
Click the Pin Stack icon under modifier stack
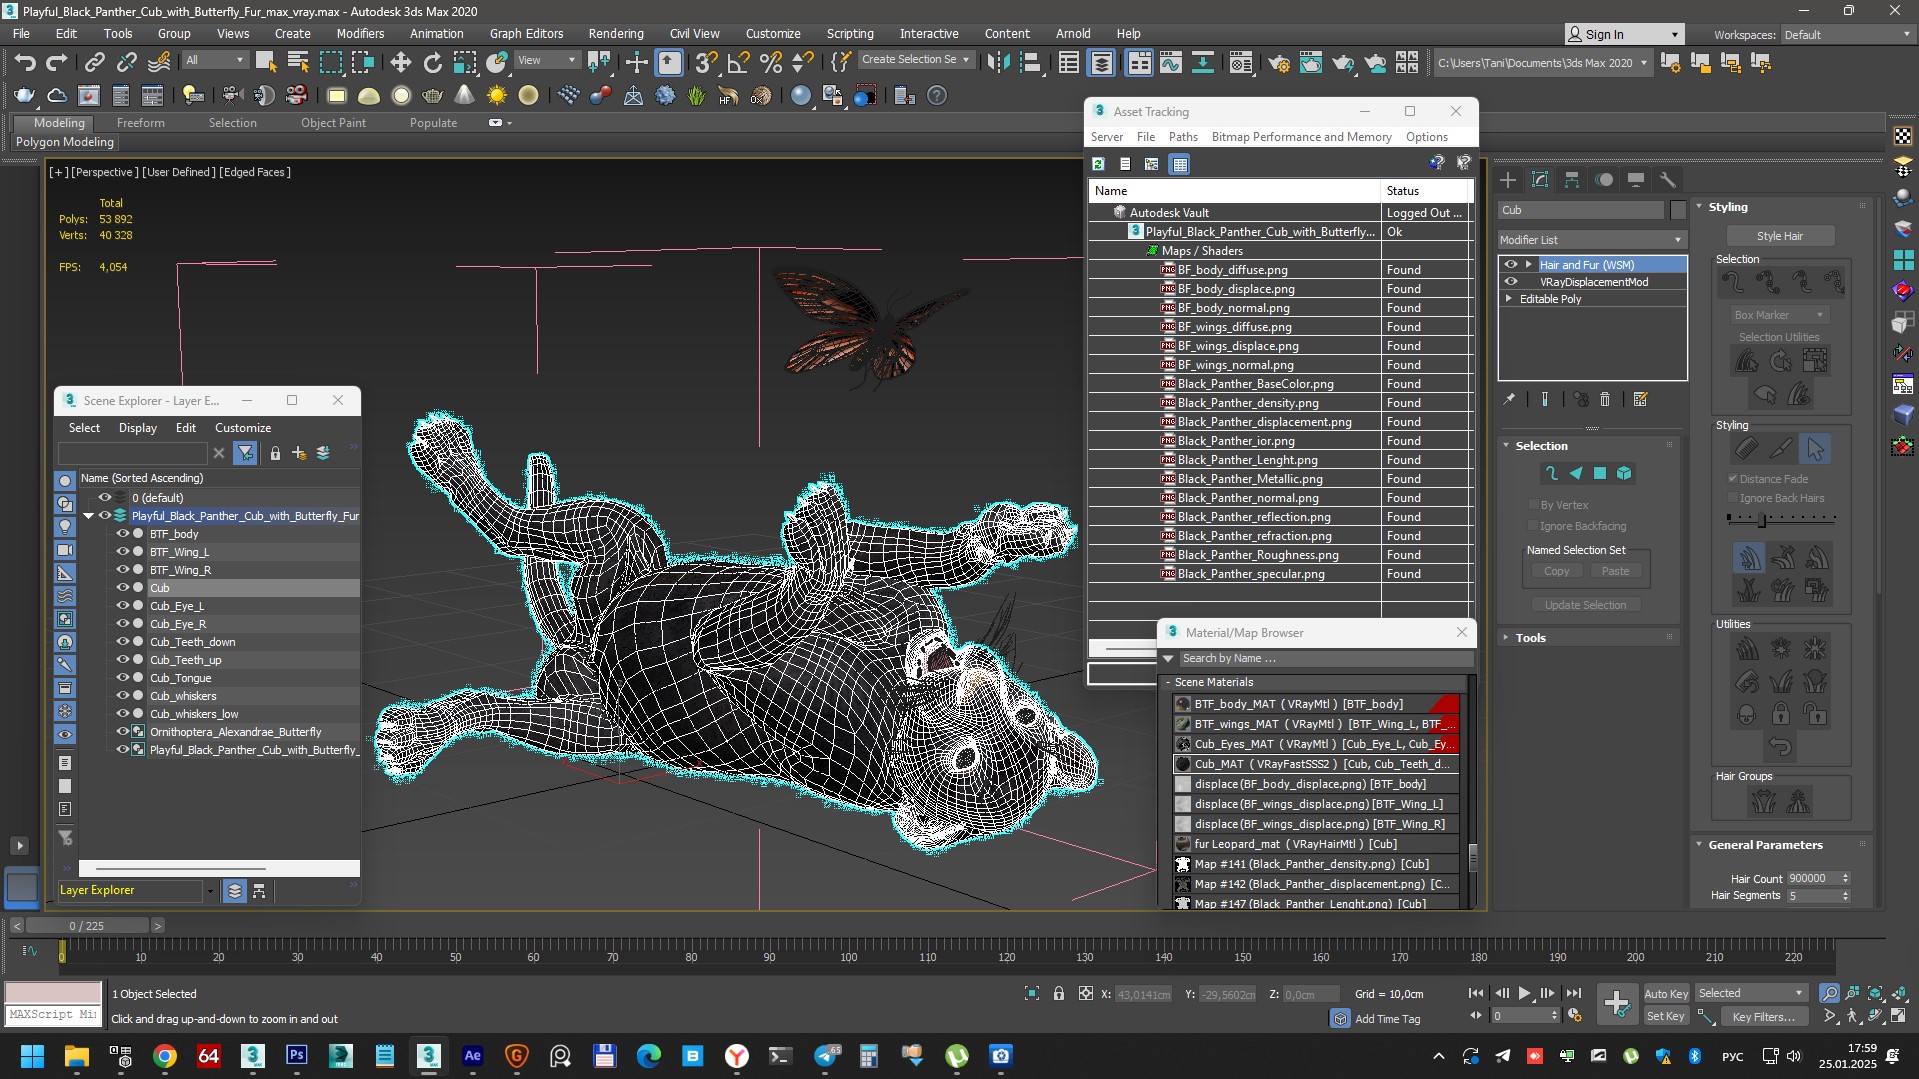[1509, 399]
